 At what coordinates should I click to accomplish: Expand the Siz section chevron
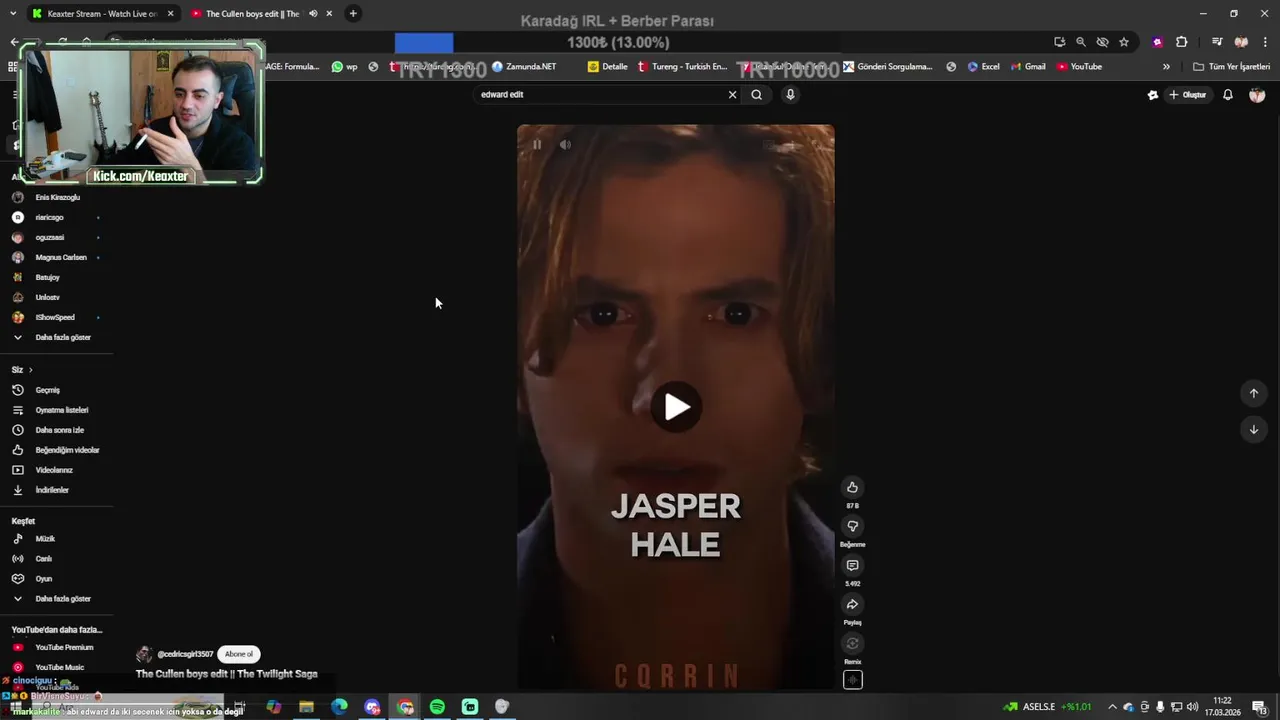click(x=30, y=370)
